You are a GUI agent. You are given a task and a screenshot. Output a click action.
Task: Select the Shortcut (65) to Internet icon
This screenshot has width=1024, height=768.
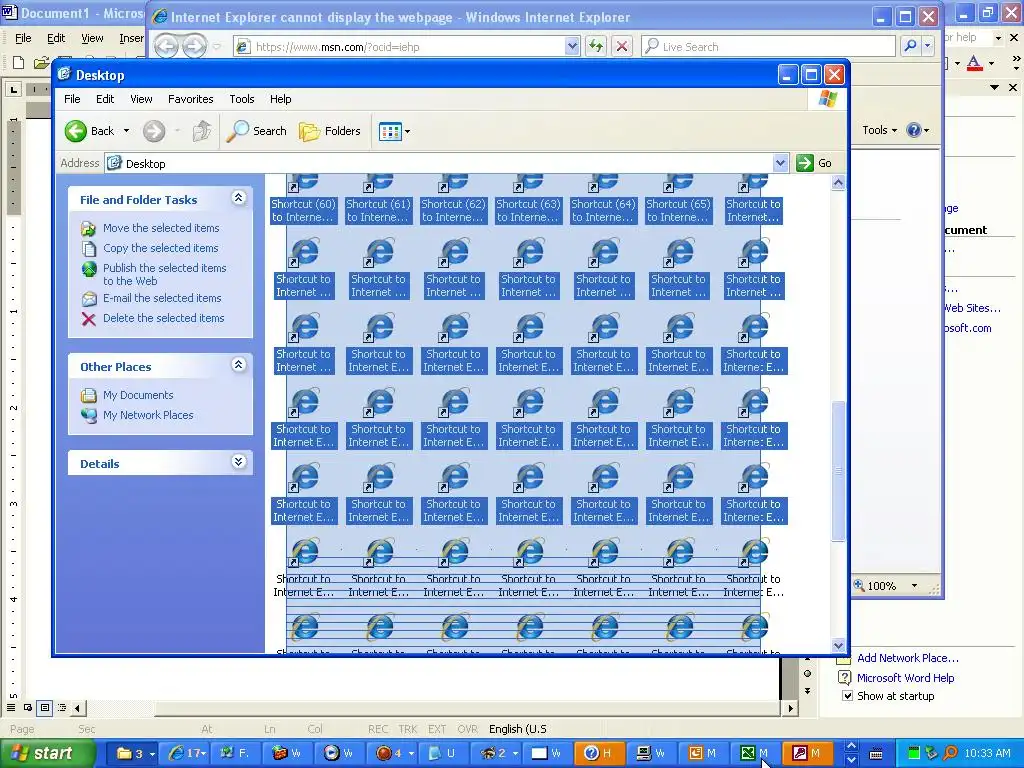(x=679, y=199)
